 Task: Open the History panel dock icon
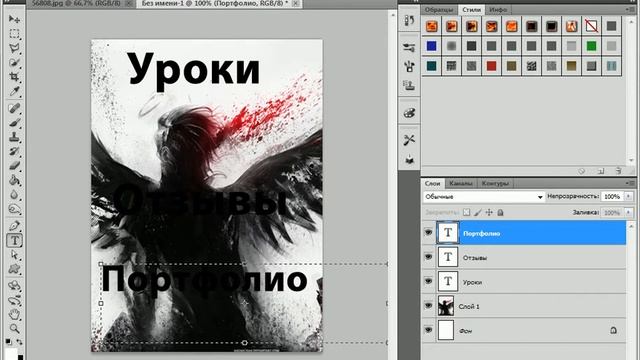point(409,20)
